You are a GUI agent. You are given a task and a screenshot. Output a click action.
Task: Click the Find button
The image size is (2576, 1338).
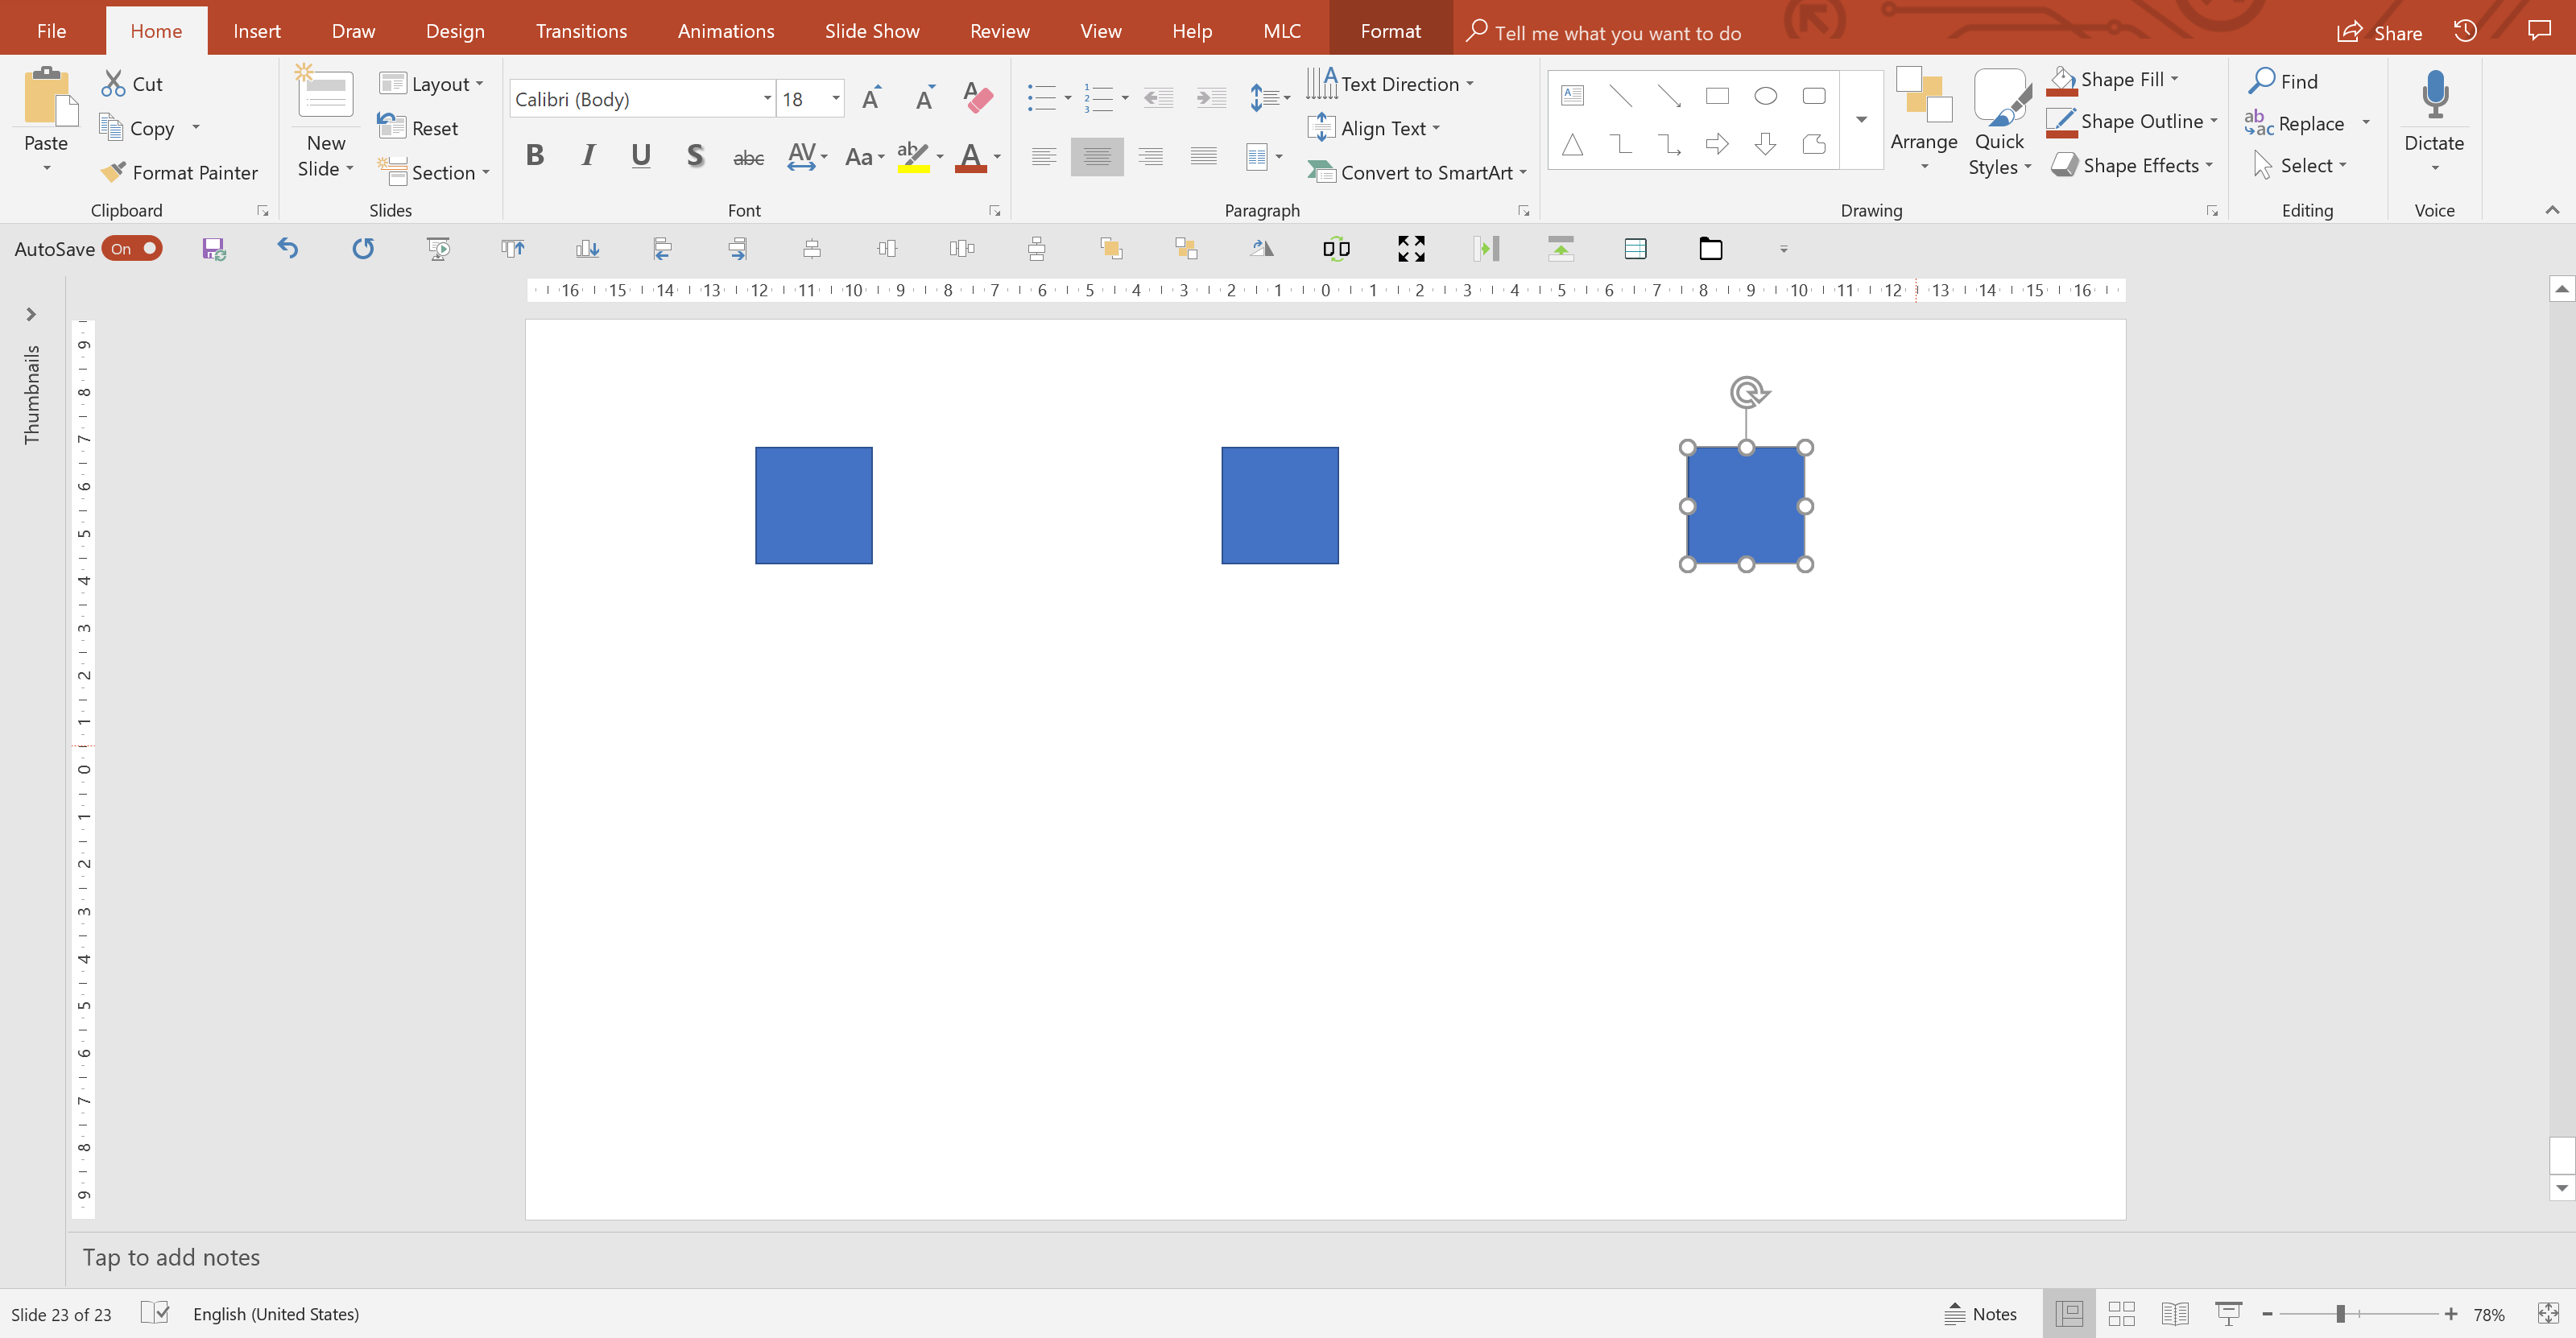tap(2284, 81)
